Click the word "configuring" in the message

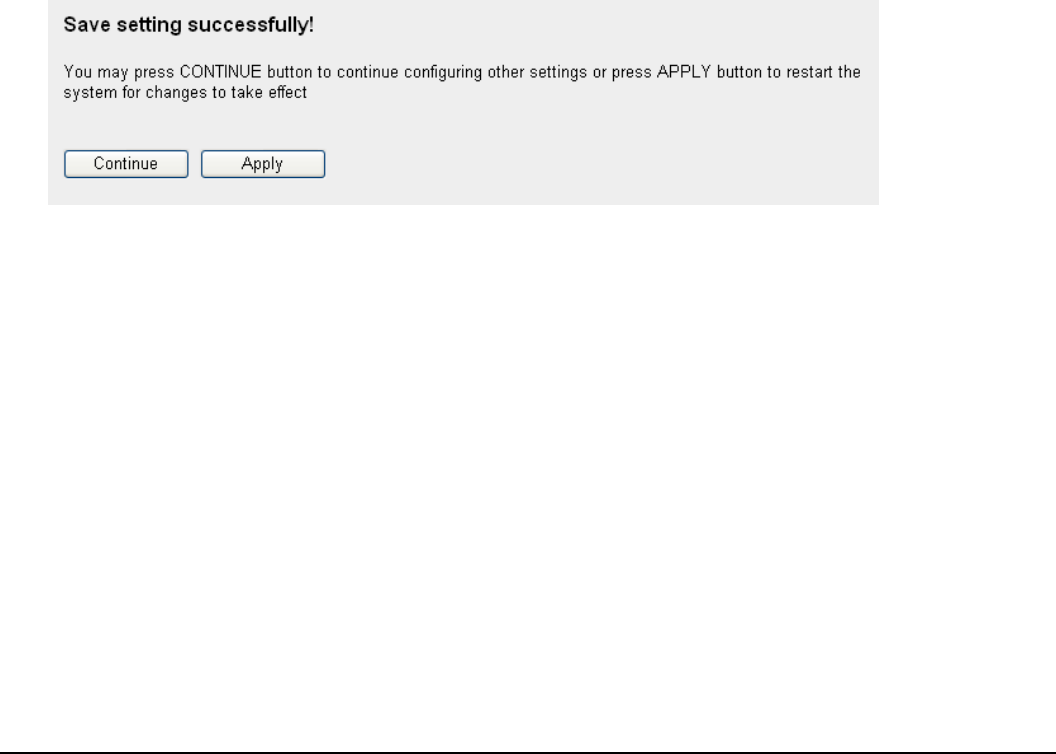tap(443, 73)
